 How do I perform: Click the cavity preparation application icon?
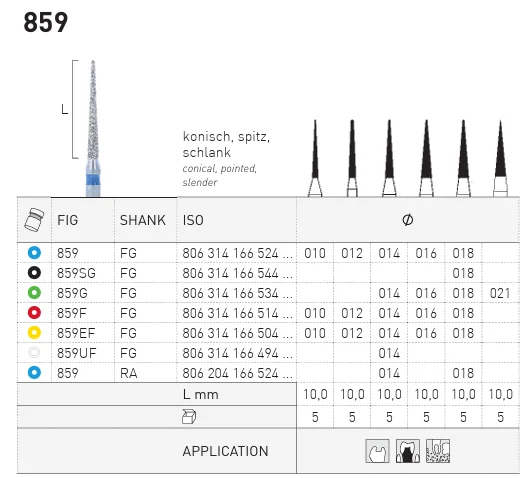point(377,451)
